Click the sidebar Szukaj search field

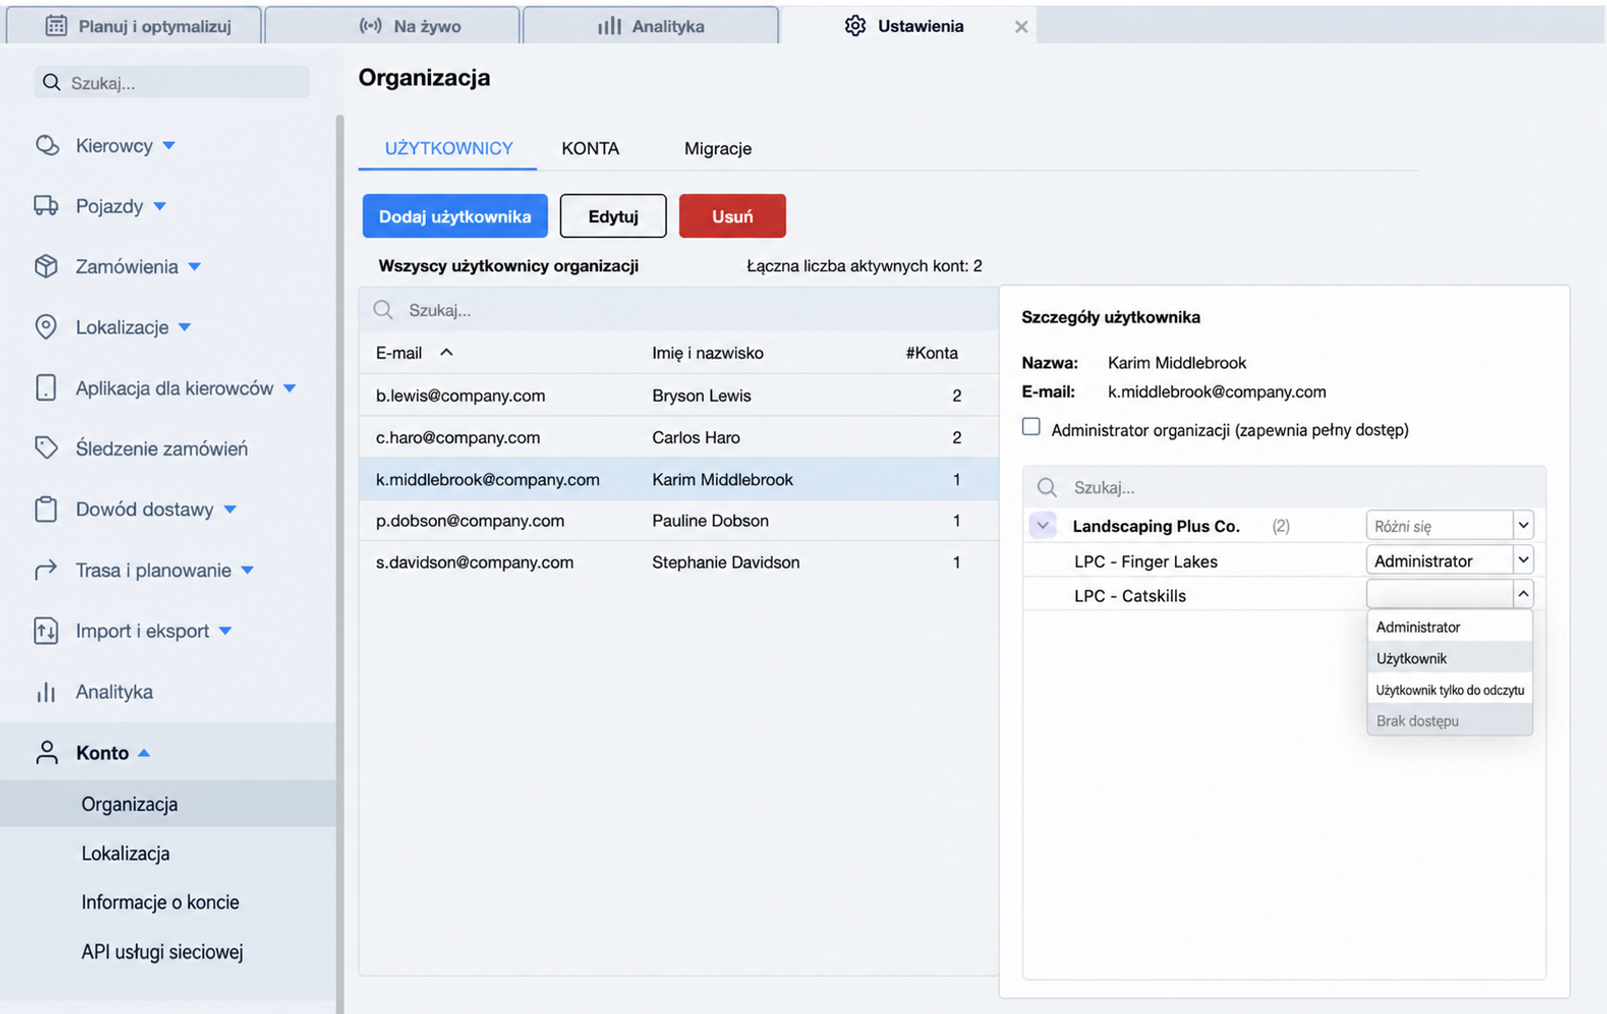click(172, 82)
